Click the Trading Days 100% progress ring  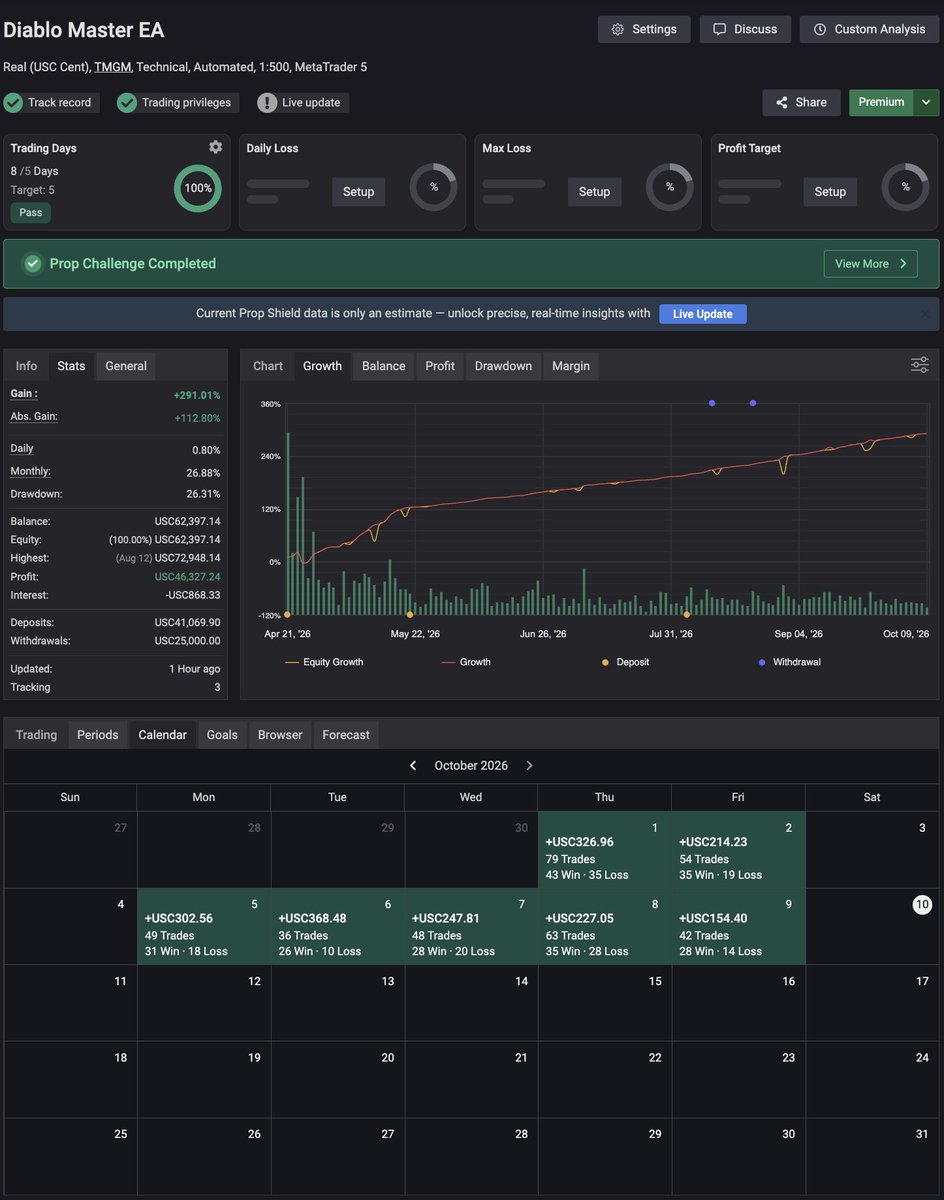198,188
